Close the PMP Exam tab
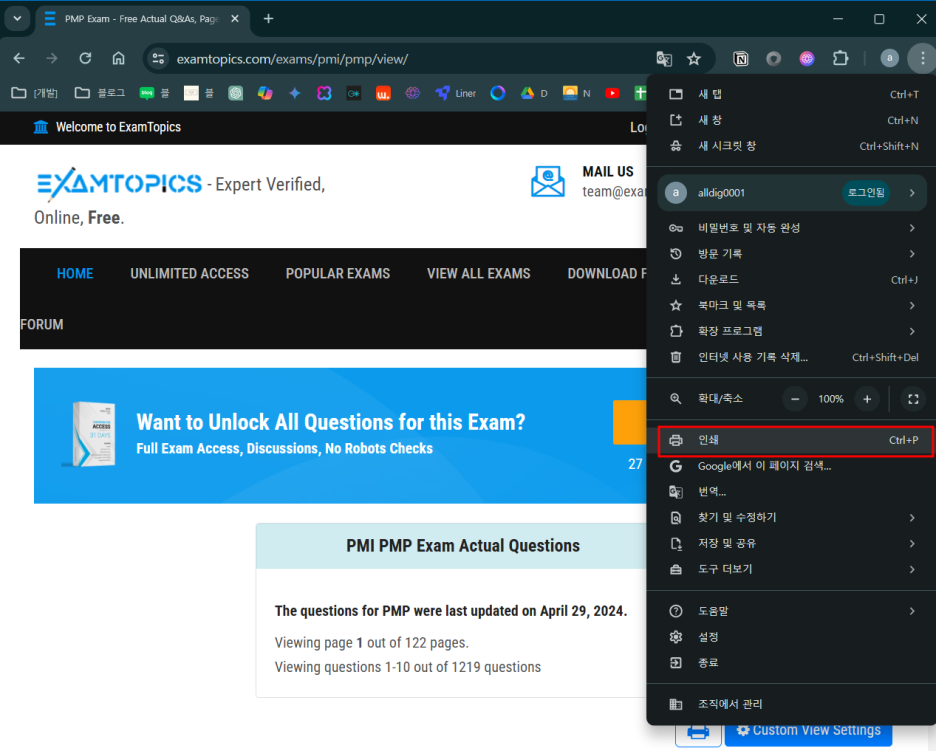 click(x=235, y=19)
